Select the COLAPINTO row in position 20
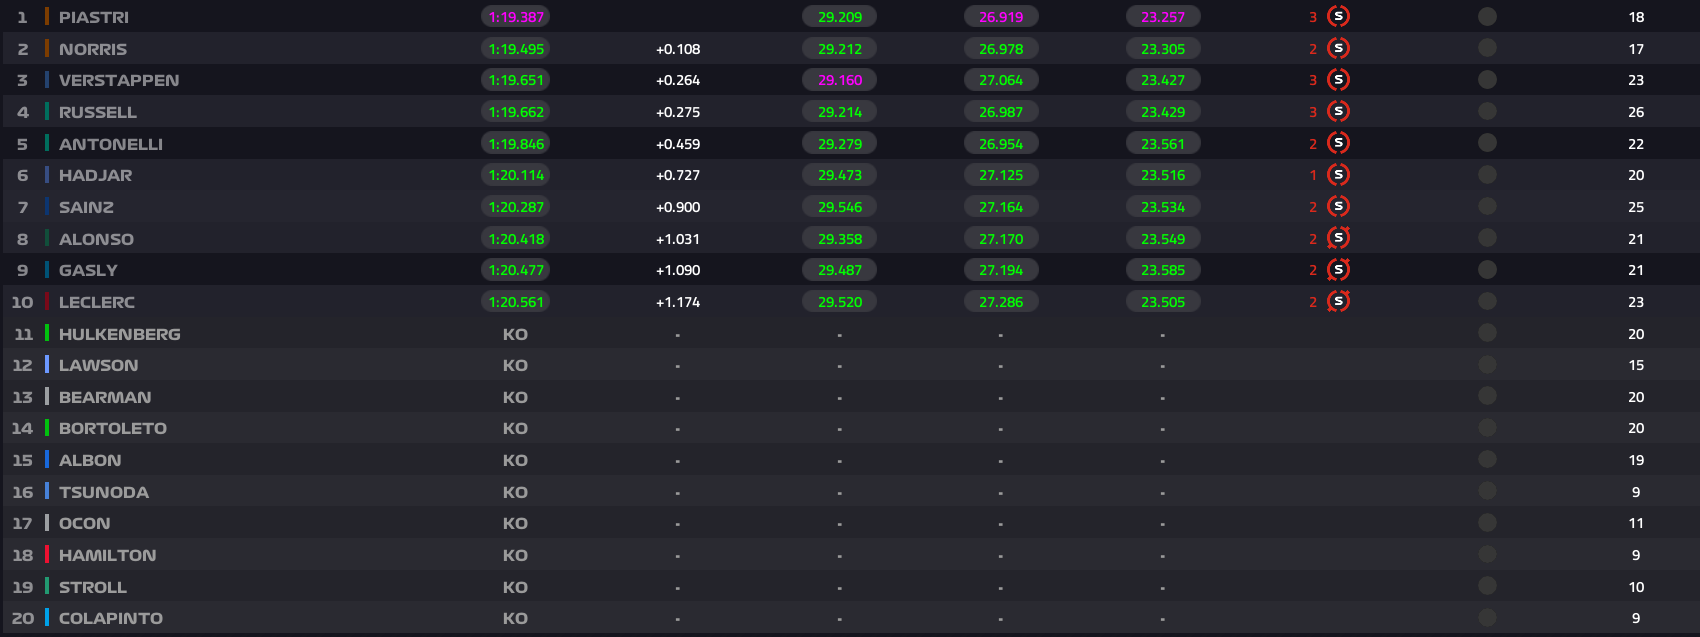This screenshot has width=1700, height=637. [111, 618]
